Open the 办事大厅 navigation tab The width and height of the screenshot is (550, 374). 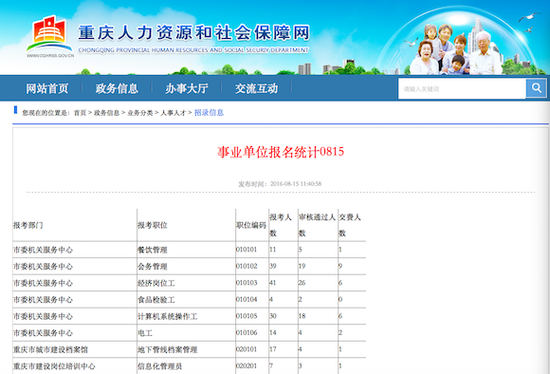click(x=187, y=88)
